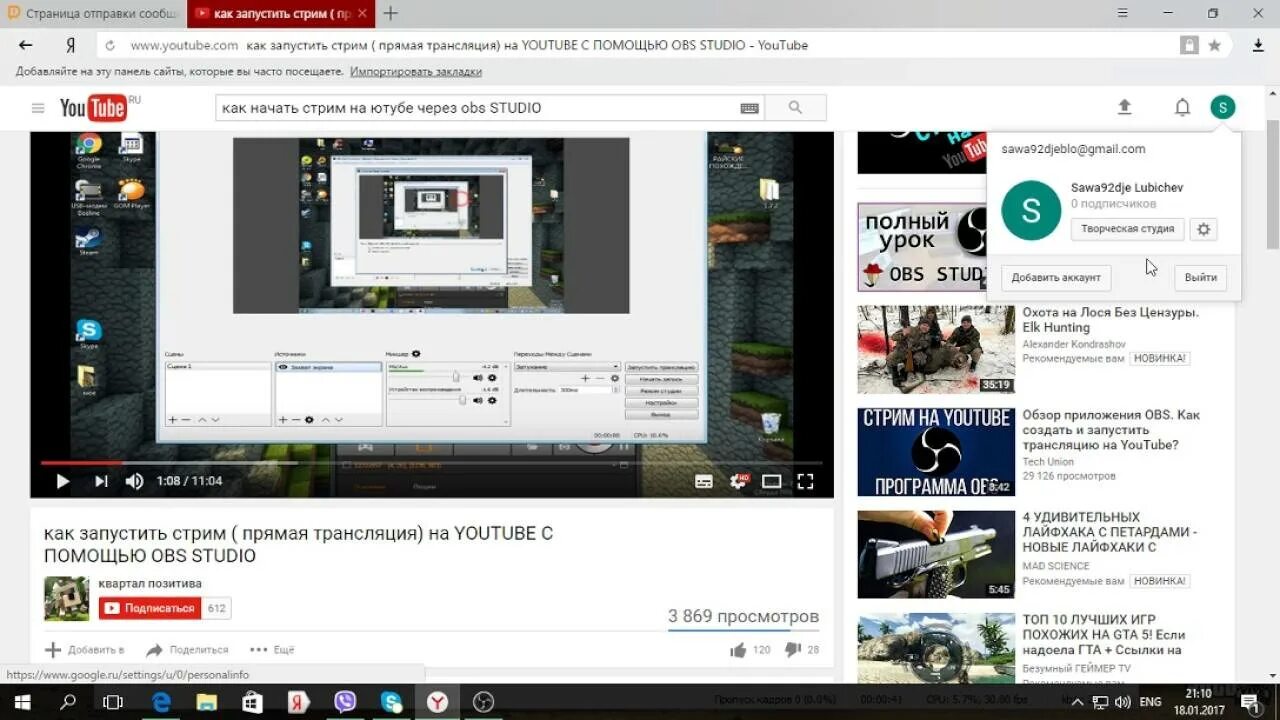Like the video with thumbs up
This screenshot has height=720, width=1280.
point(738,650)
